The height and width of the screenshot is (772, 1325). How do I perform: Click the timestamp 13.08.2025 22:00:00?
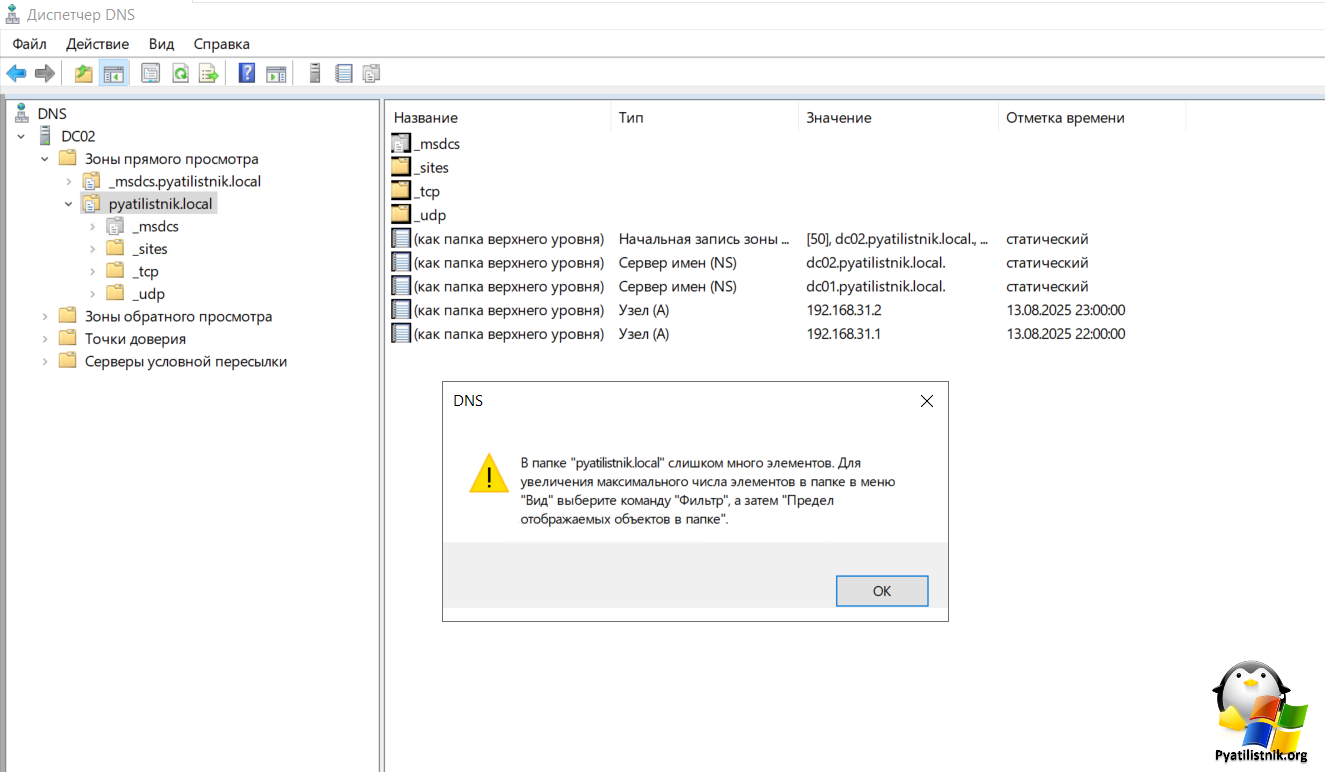click(1065, 334)
